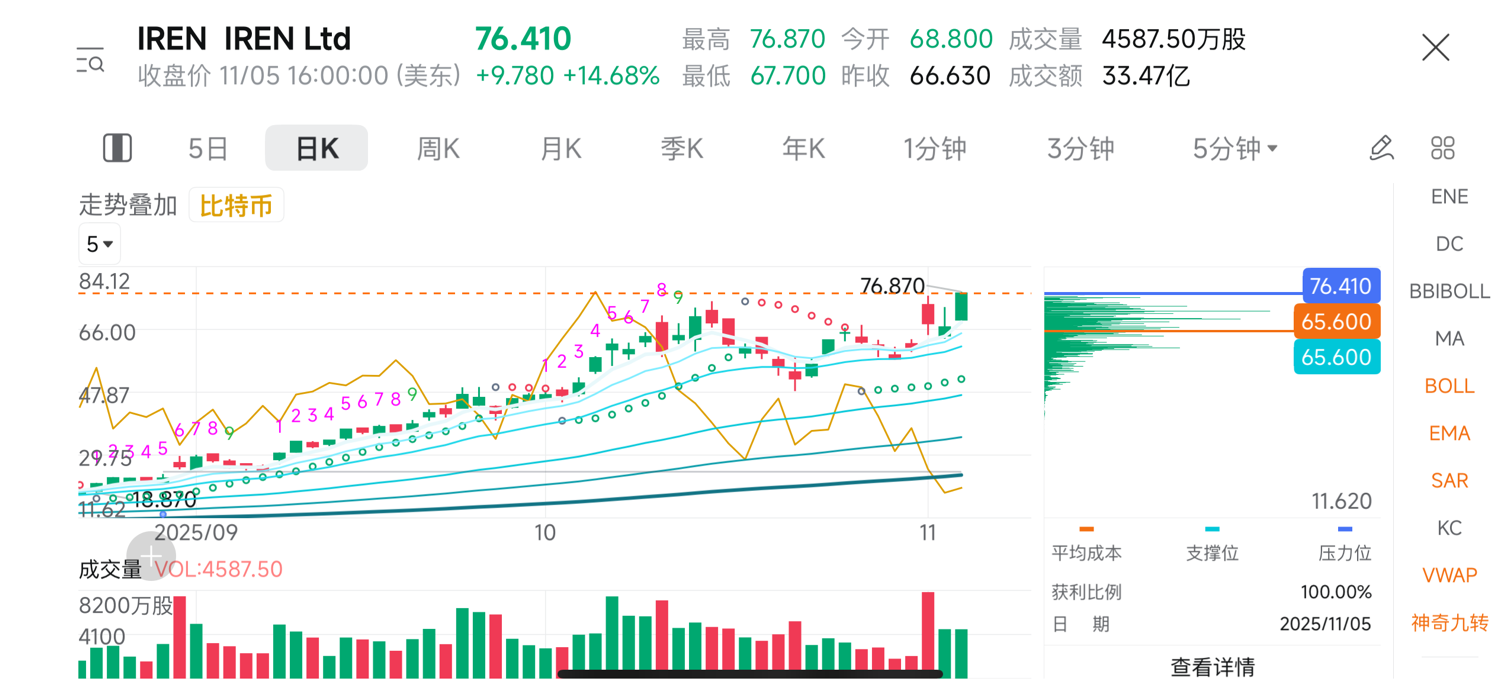Click the 76.410 pressure level label
Image resolution: width=1500 pixels, height=693 pixels.
1340,287
